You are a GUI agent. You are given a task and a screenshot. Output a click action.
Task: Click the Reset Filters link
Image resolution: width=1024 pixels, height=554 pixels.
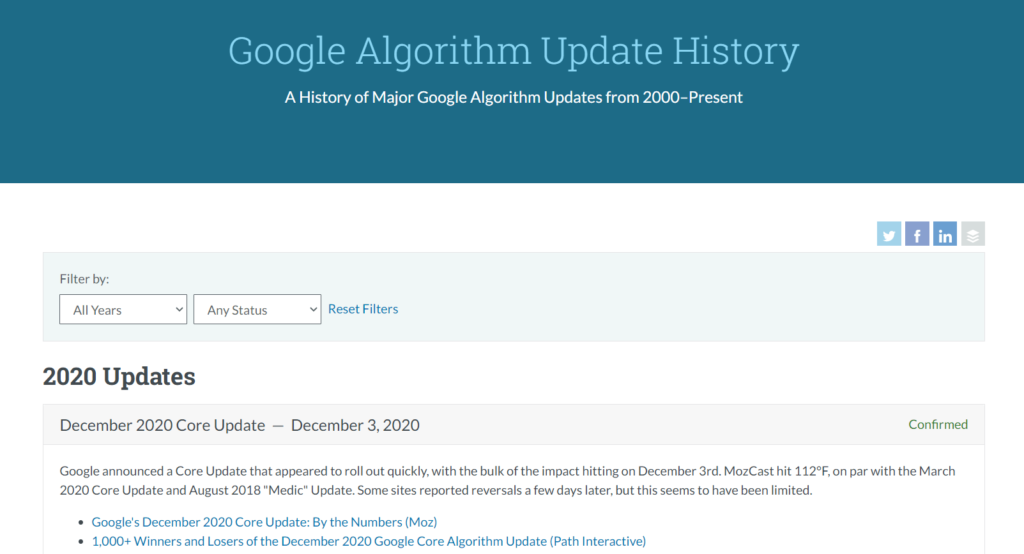click(x=363, y=309)
